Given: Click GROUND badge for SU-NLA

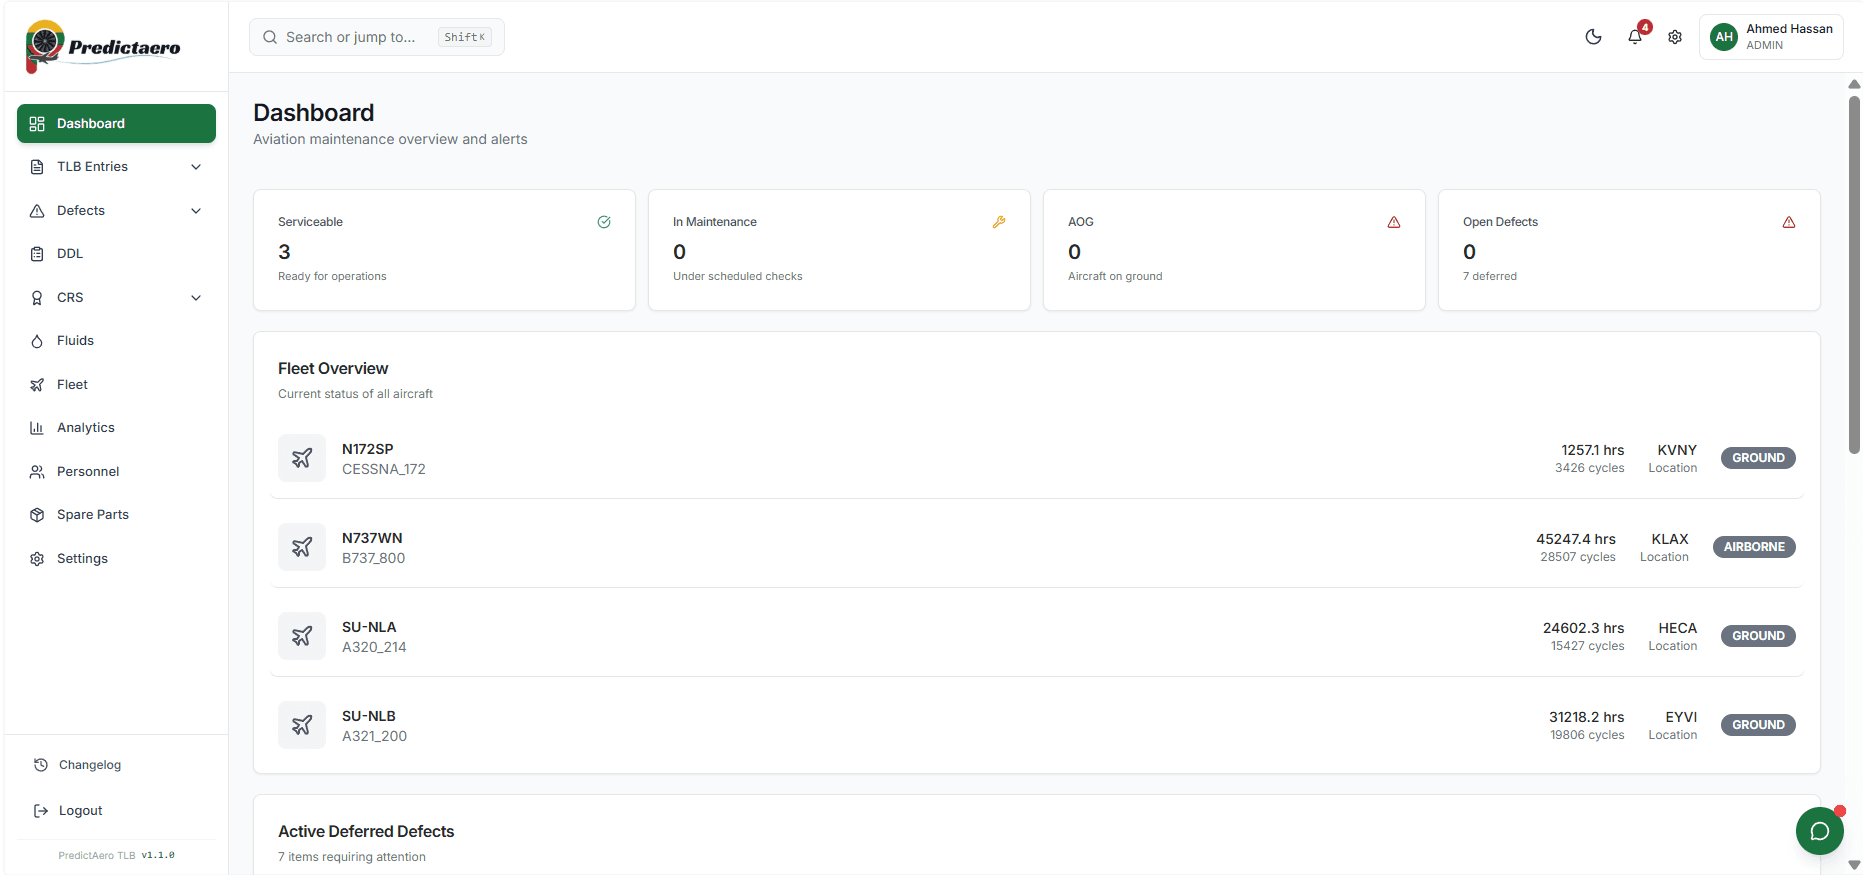Looking at the screenshot, I should click(1758, 636).
